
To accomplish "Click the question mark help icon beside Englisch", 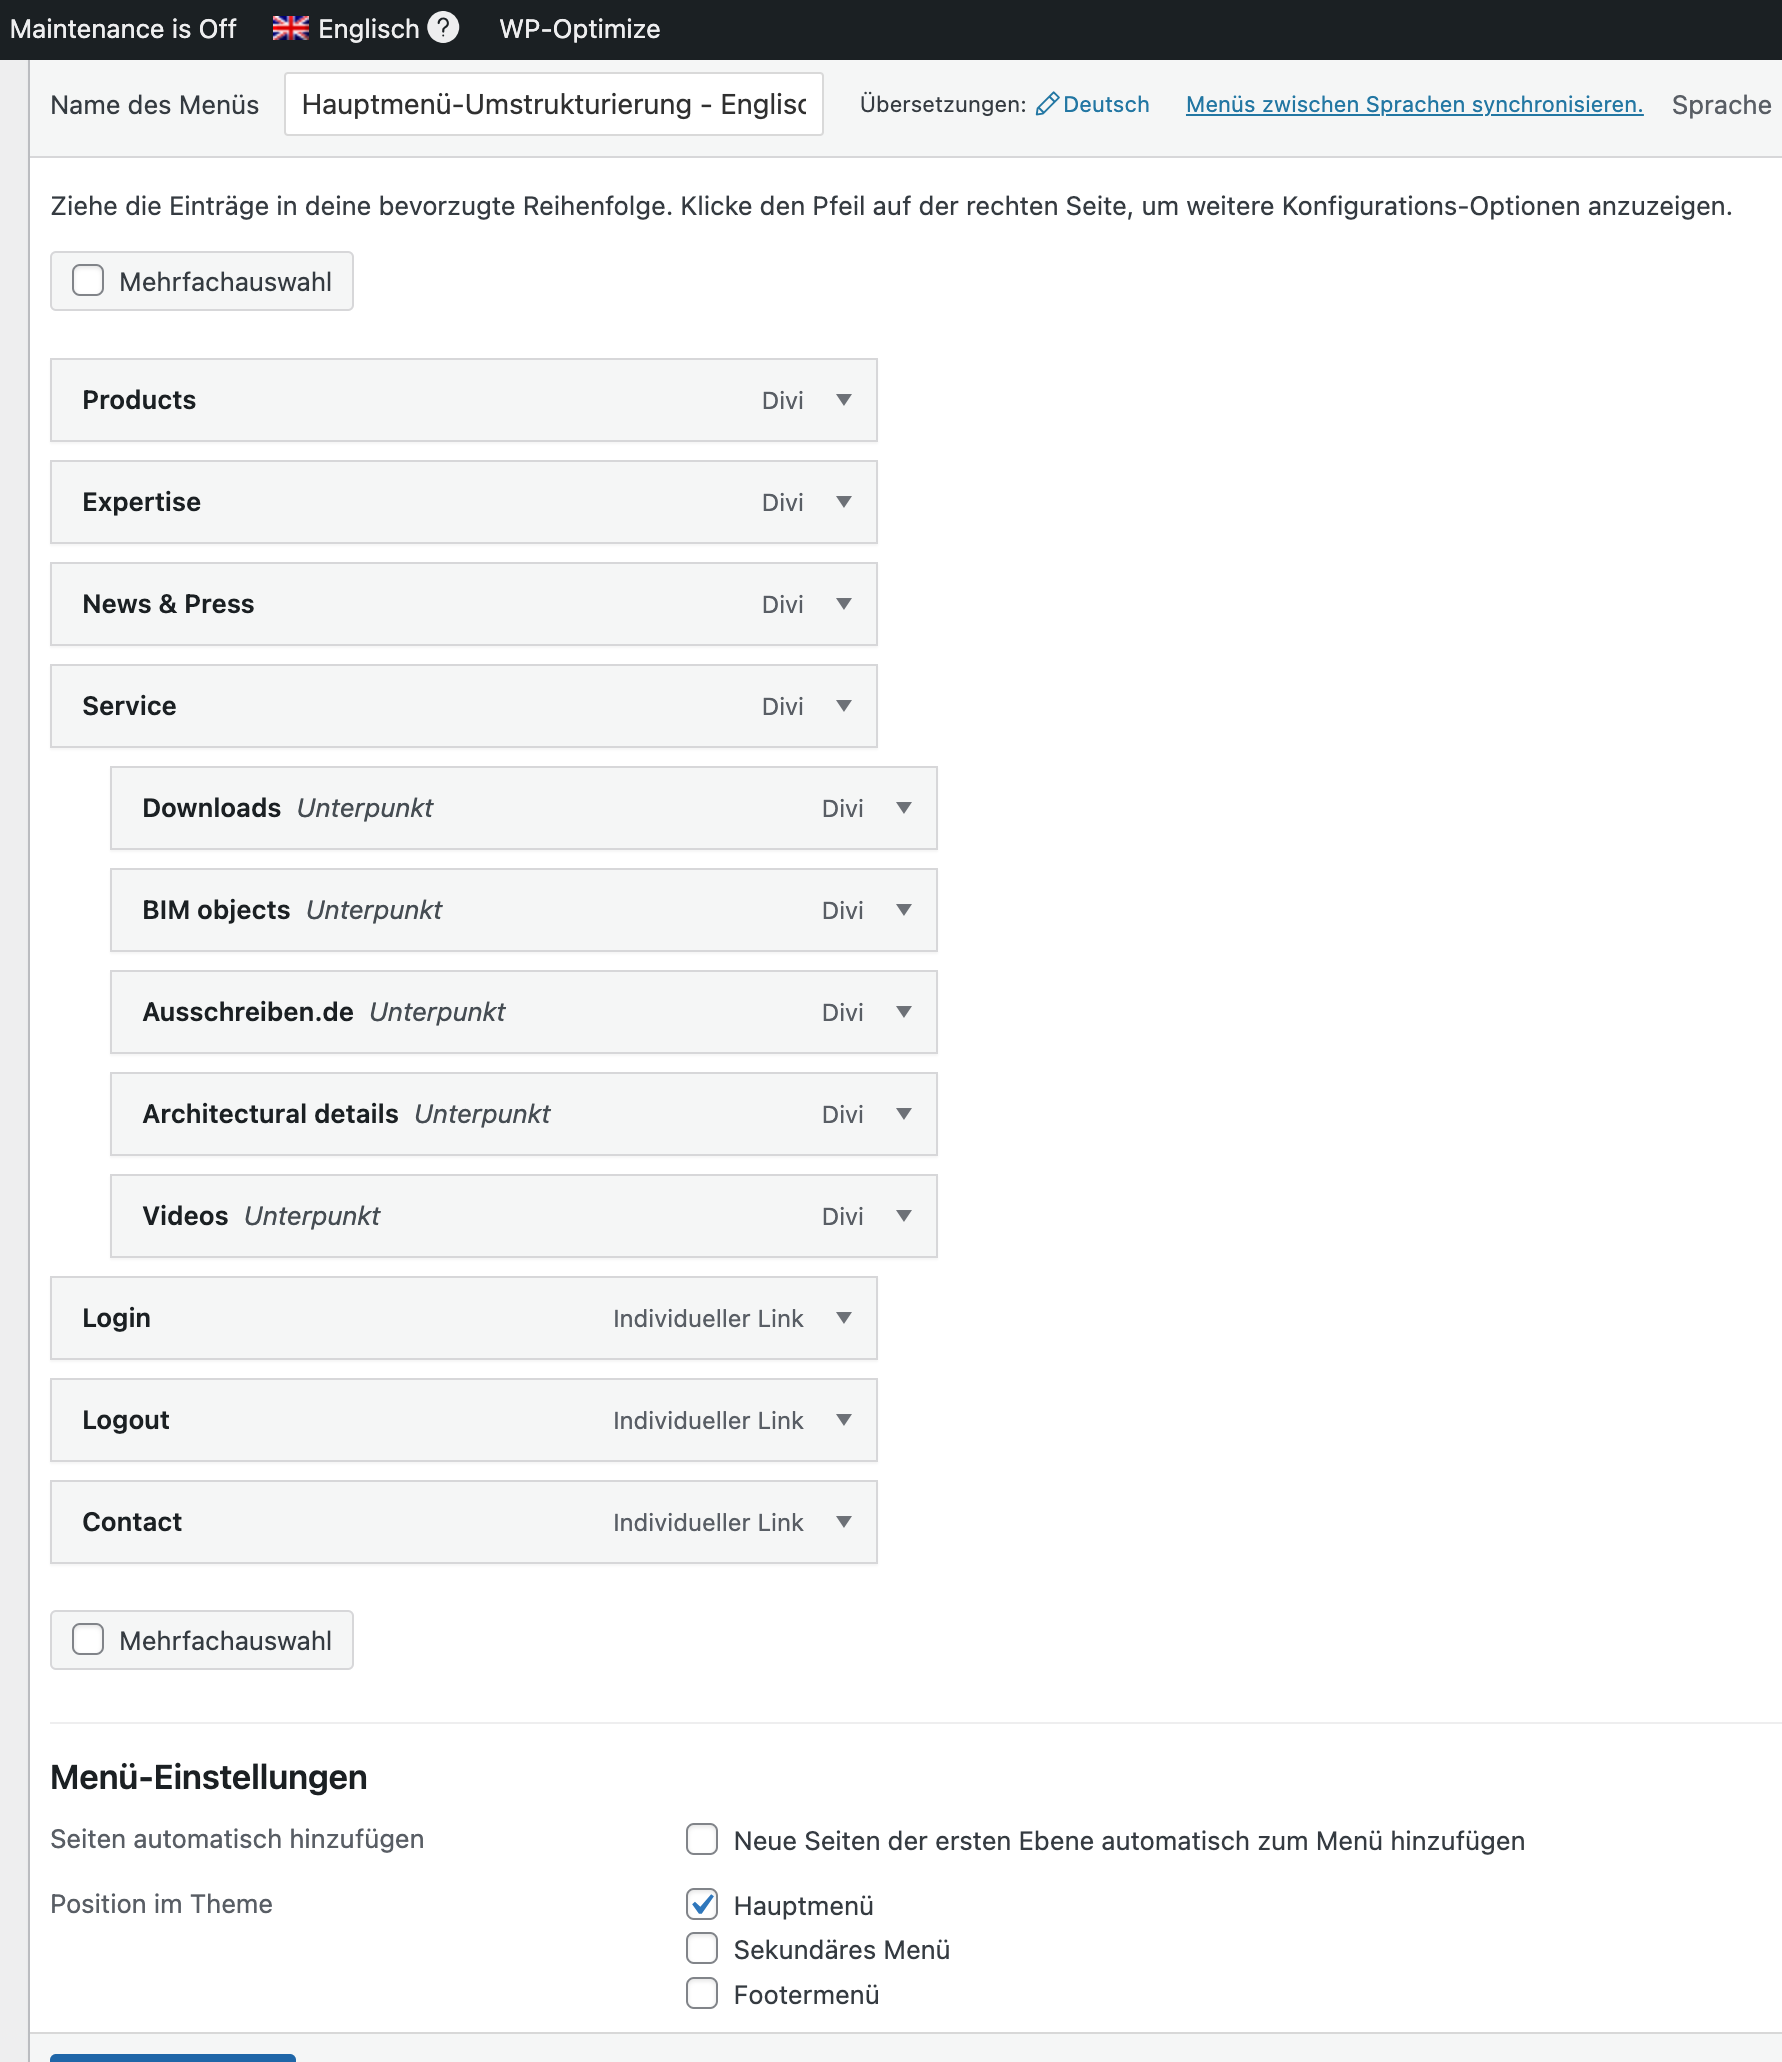I will pyautogui.click(x=443, y=28).
